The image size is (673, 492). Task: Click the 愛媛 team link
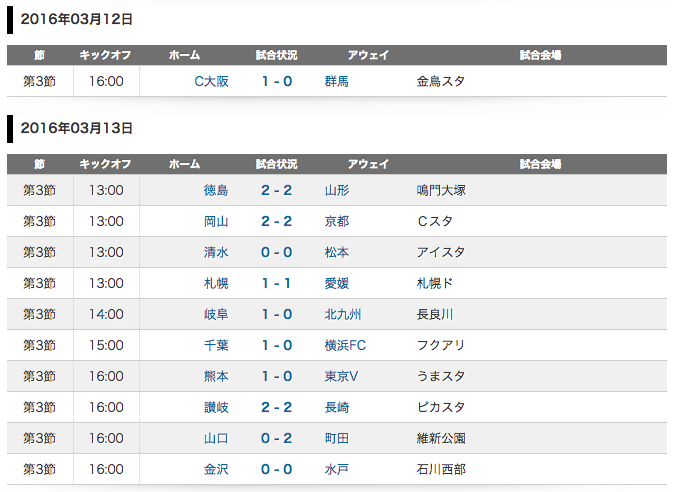337,283
